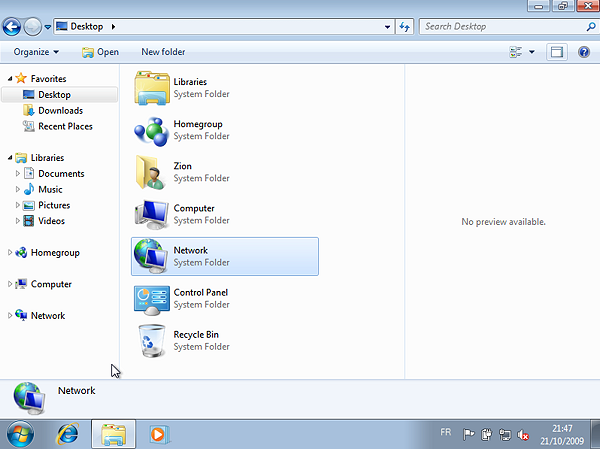Launch Internet Explorer from the taskbar
Screen dimensions: 600x449
[68, 434]
